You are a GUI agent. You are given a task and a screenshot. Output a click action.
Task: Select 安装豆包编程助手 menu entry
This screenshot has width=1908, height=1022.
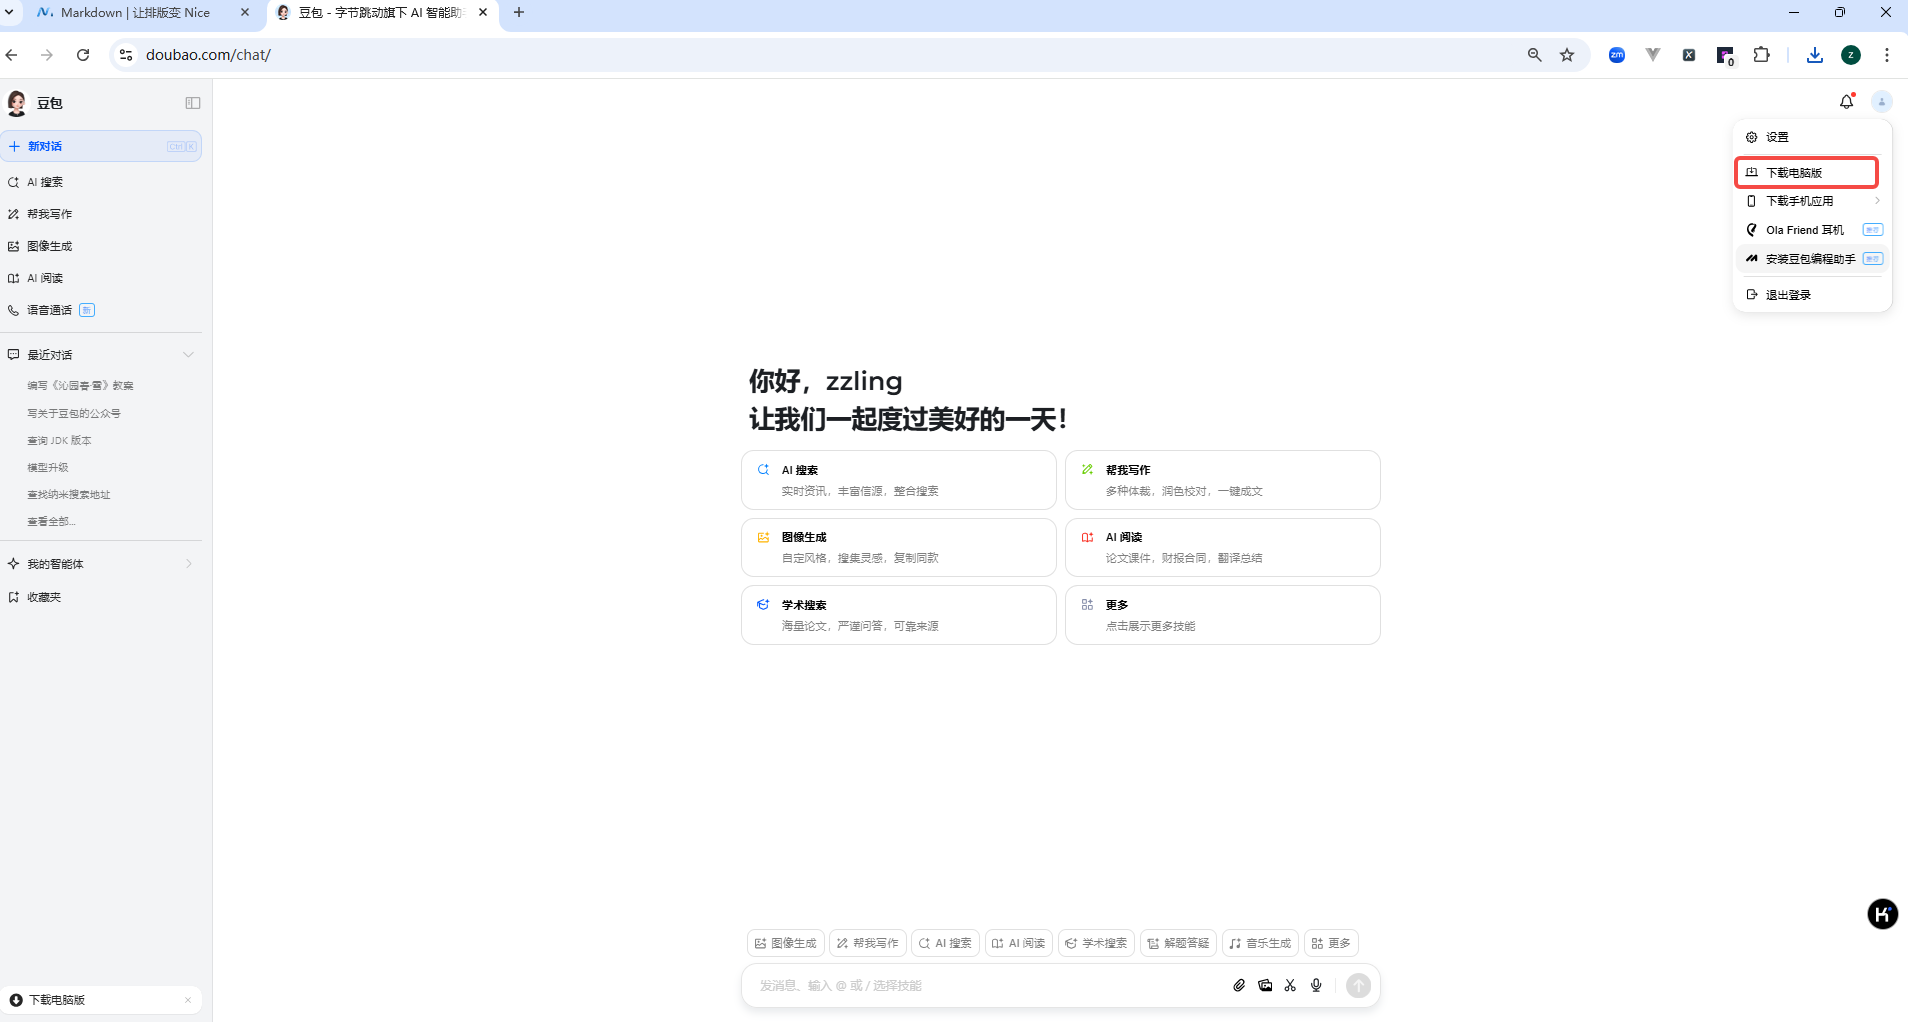pyautogui.click(x=1812, y=259)
